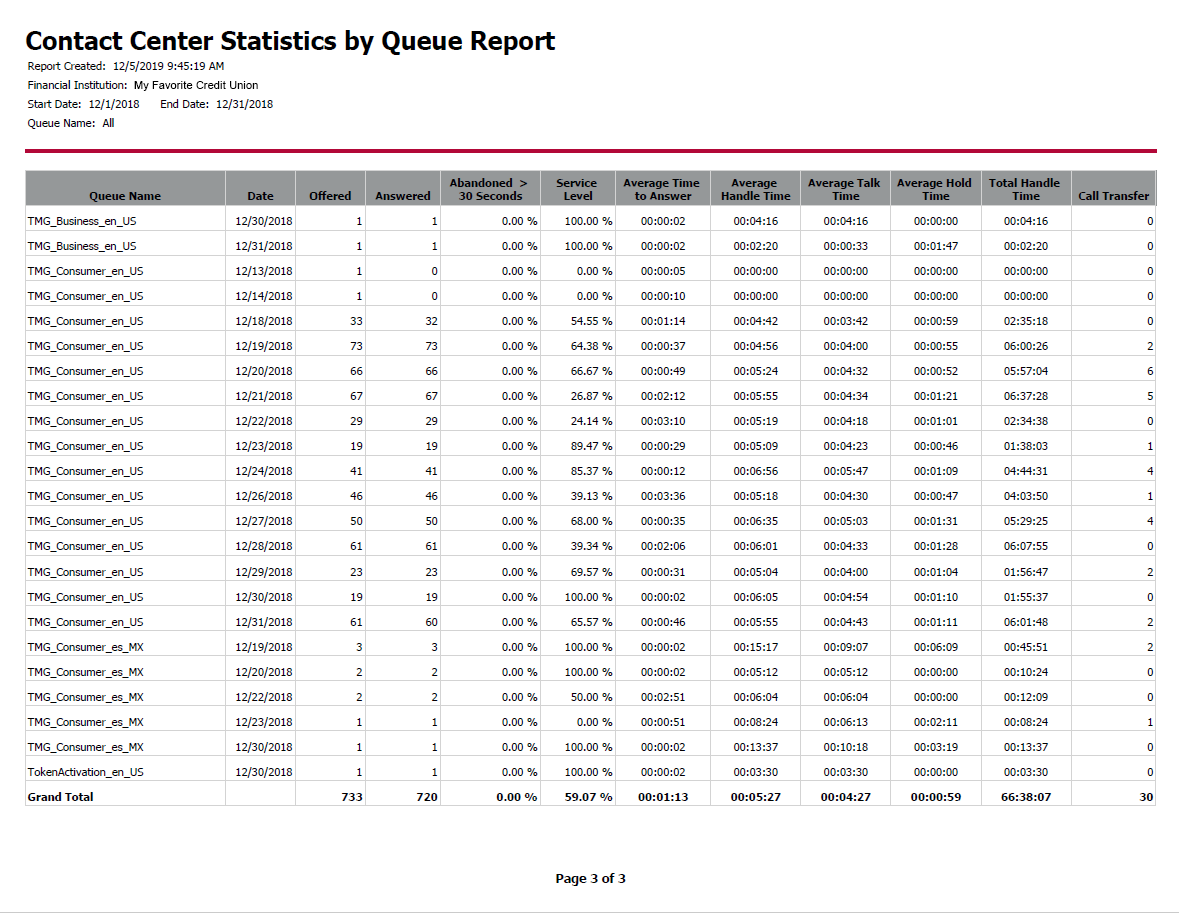Click the Grand Total answered value 720
Image resolution: width=1179 pixels, height=913 pixels.
click(x=426, y=797)
